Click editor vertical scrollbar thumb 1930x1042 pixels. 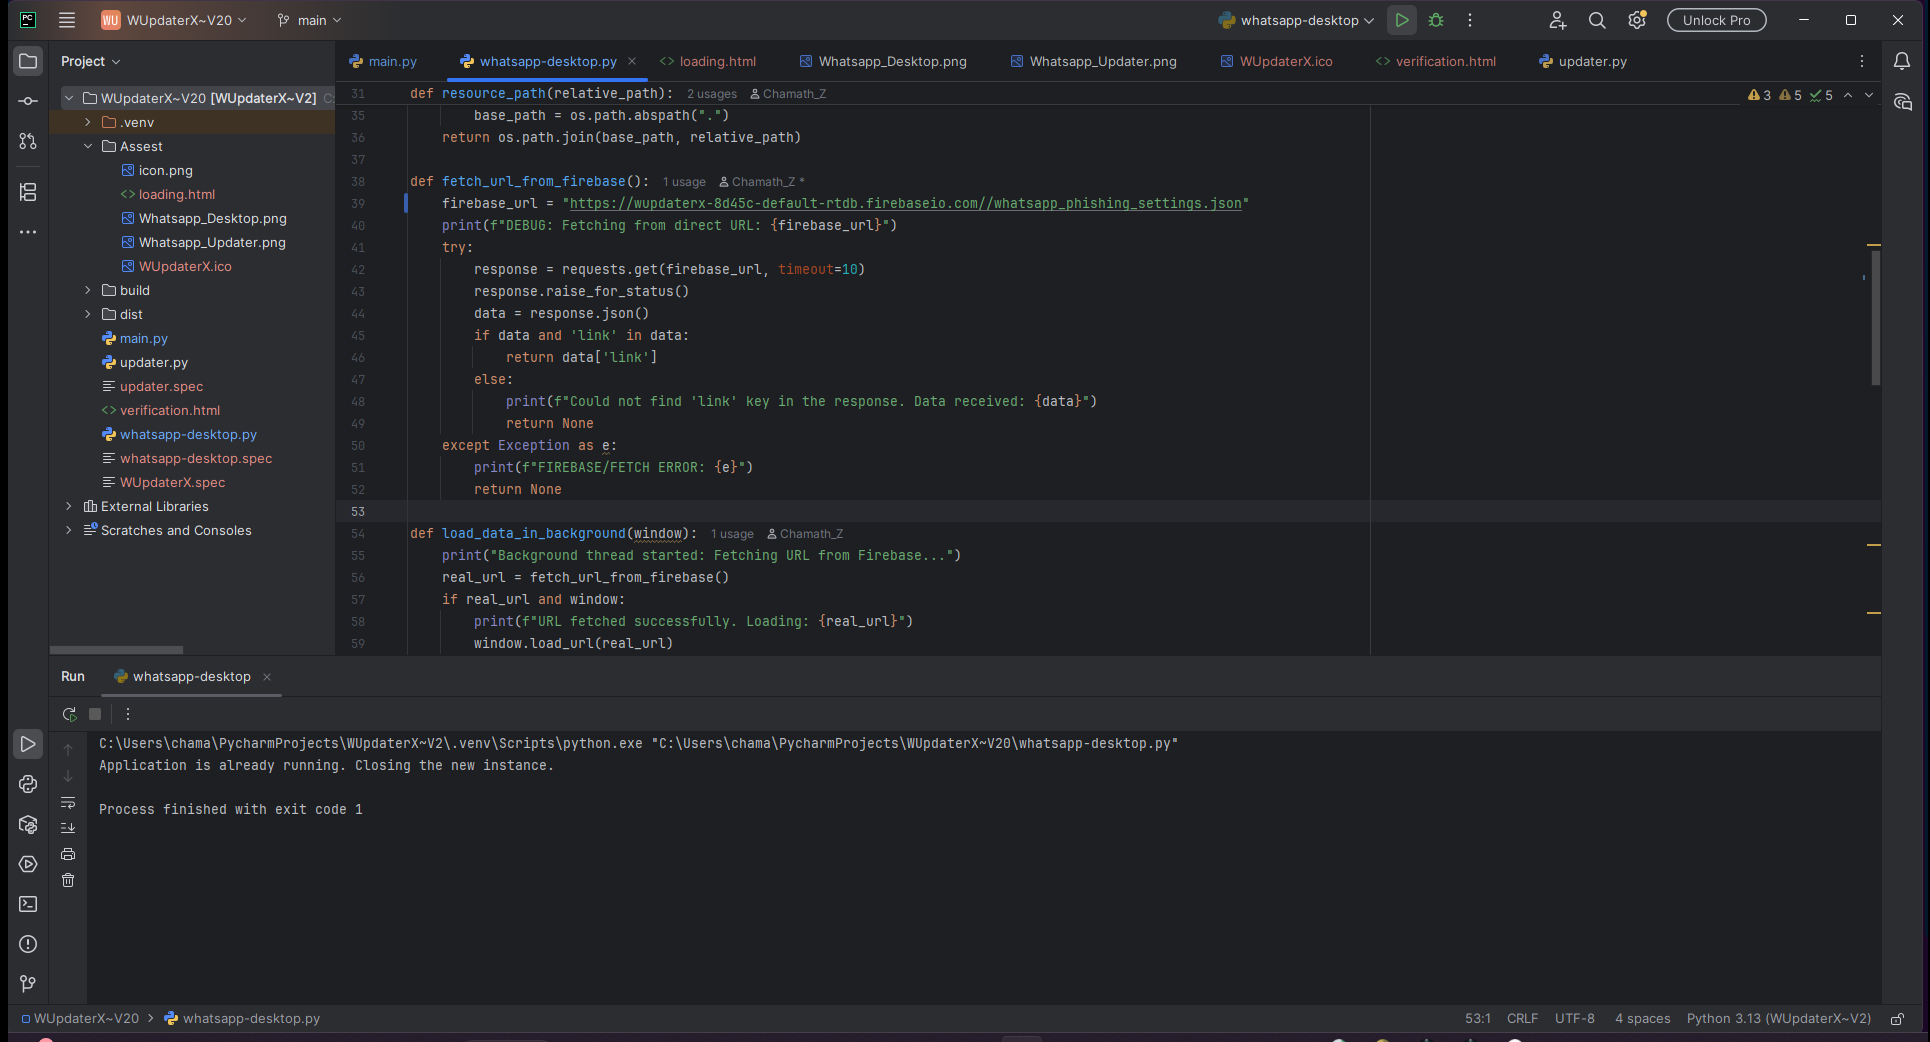click(1876, 317)
